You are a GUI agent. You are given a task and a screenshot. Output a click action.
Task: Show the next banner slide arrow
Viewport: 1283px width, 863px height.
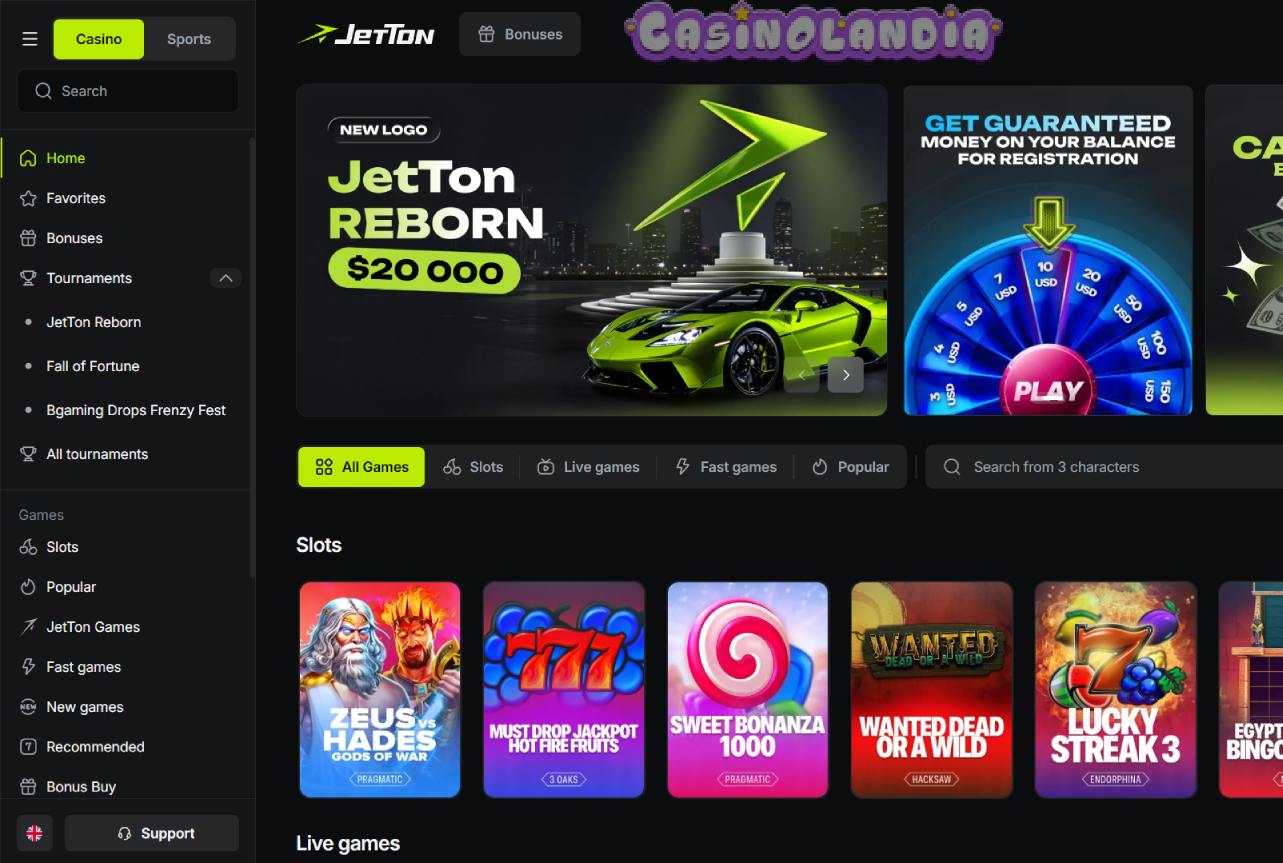[x=846, y=375]
